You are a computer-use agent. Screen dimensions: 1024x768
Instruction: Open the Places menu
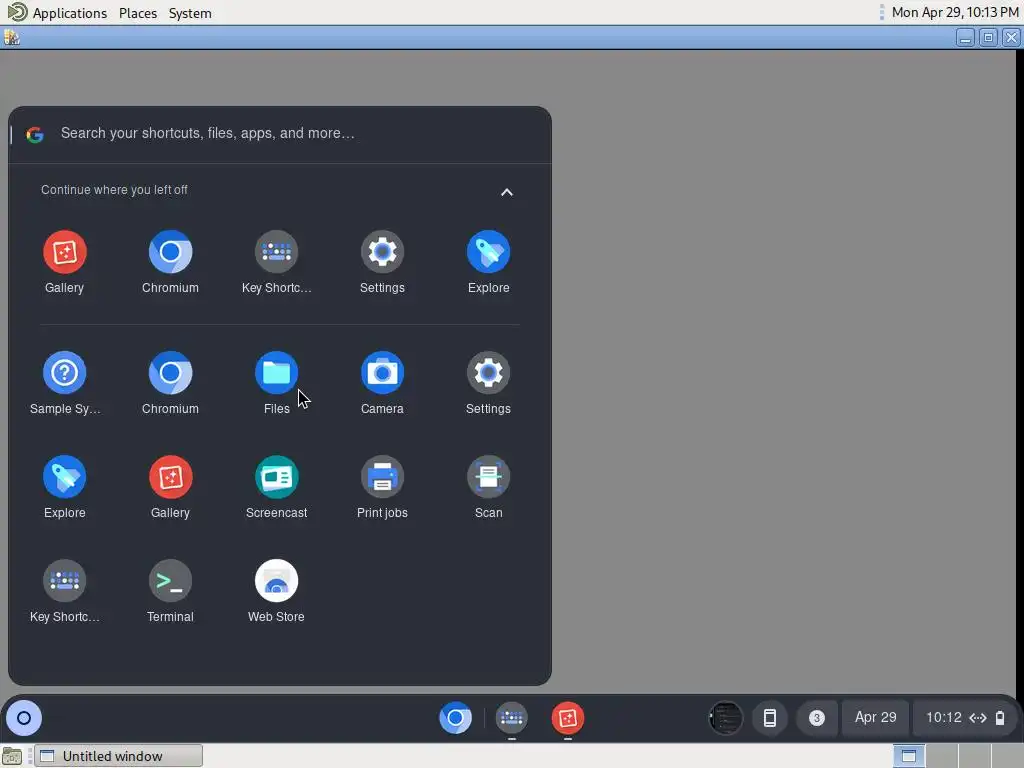coord(138,13)
